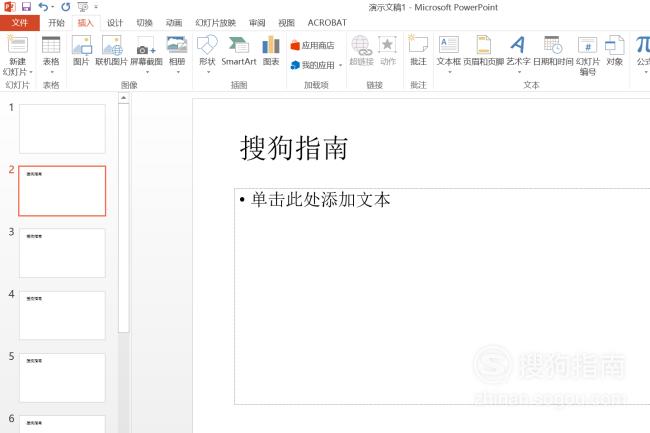
Task: Click the slide thumbnail pane scrollbar thumb
Action: 124,218
